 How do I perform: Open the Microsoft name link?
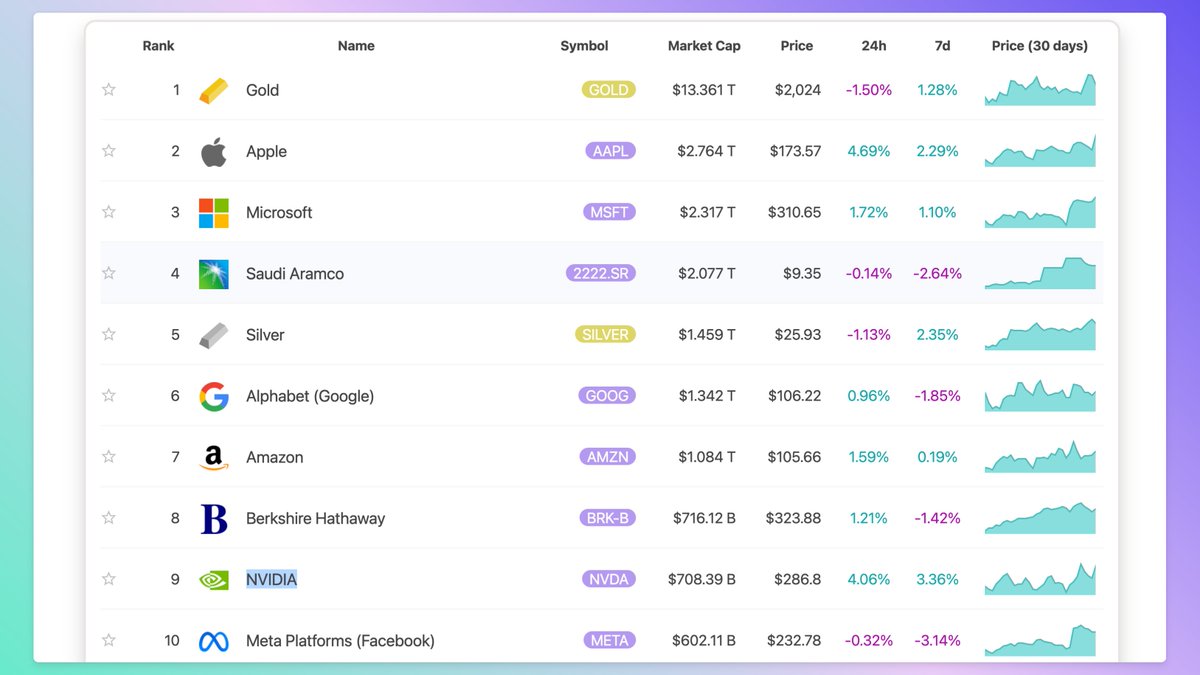(279, 212)
